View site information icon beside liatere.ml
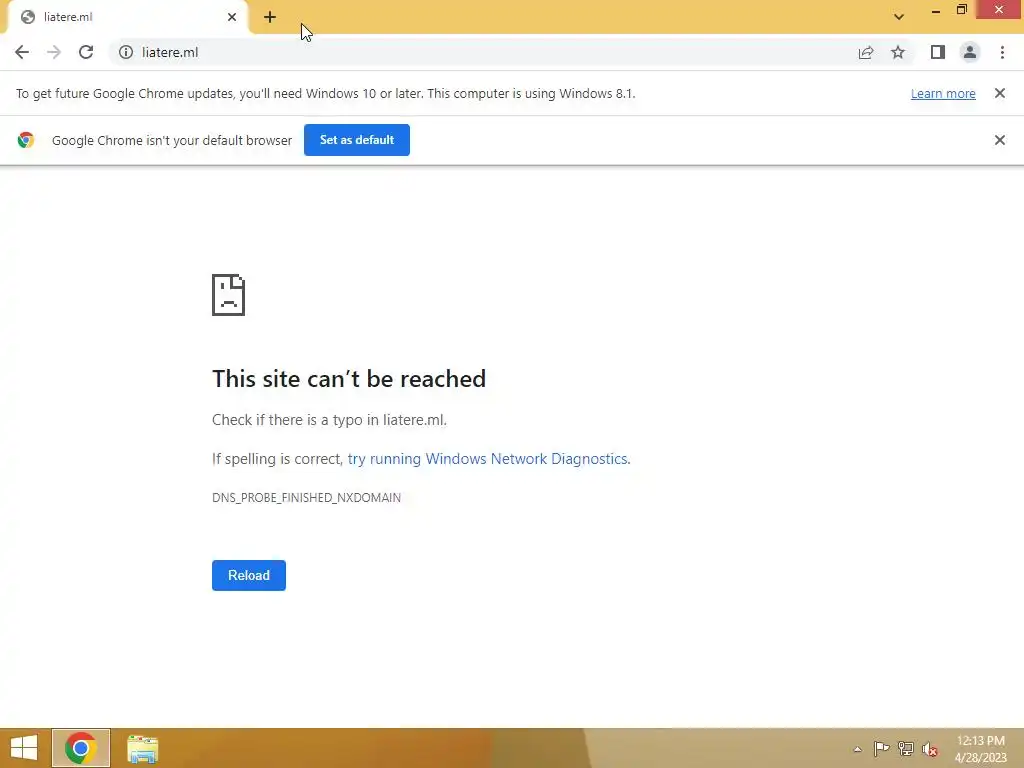Image resolution: width=1024 pixels, height=768 pixels. (126, 52)
